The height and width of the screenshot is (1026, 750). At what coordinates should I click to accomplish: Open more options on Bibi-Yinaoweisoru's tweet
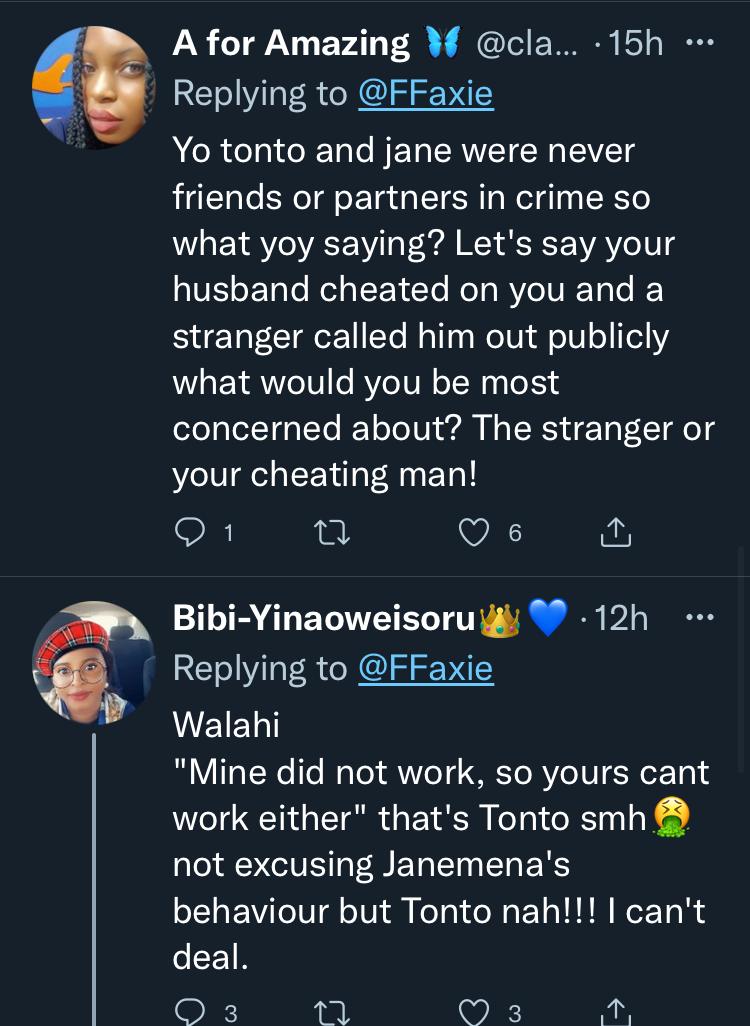(x=698, y=619)
